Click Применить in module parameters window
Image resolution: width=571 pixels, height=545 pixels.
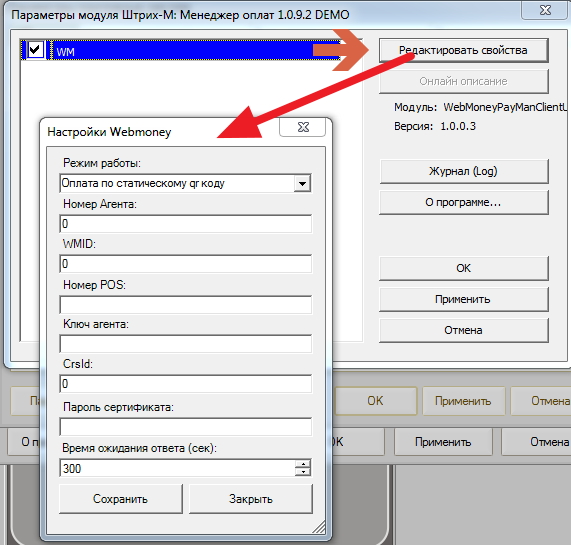(464, 299)
